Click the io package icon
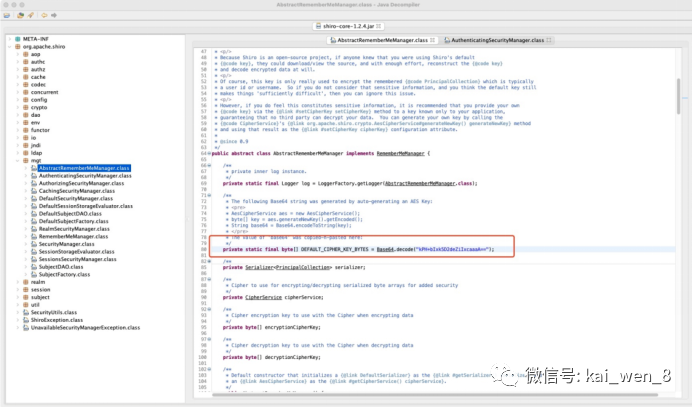The image size is (693, 407). coord(26,137)
